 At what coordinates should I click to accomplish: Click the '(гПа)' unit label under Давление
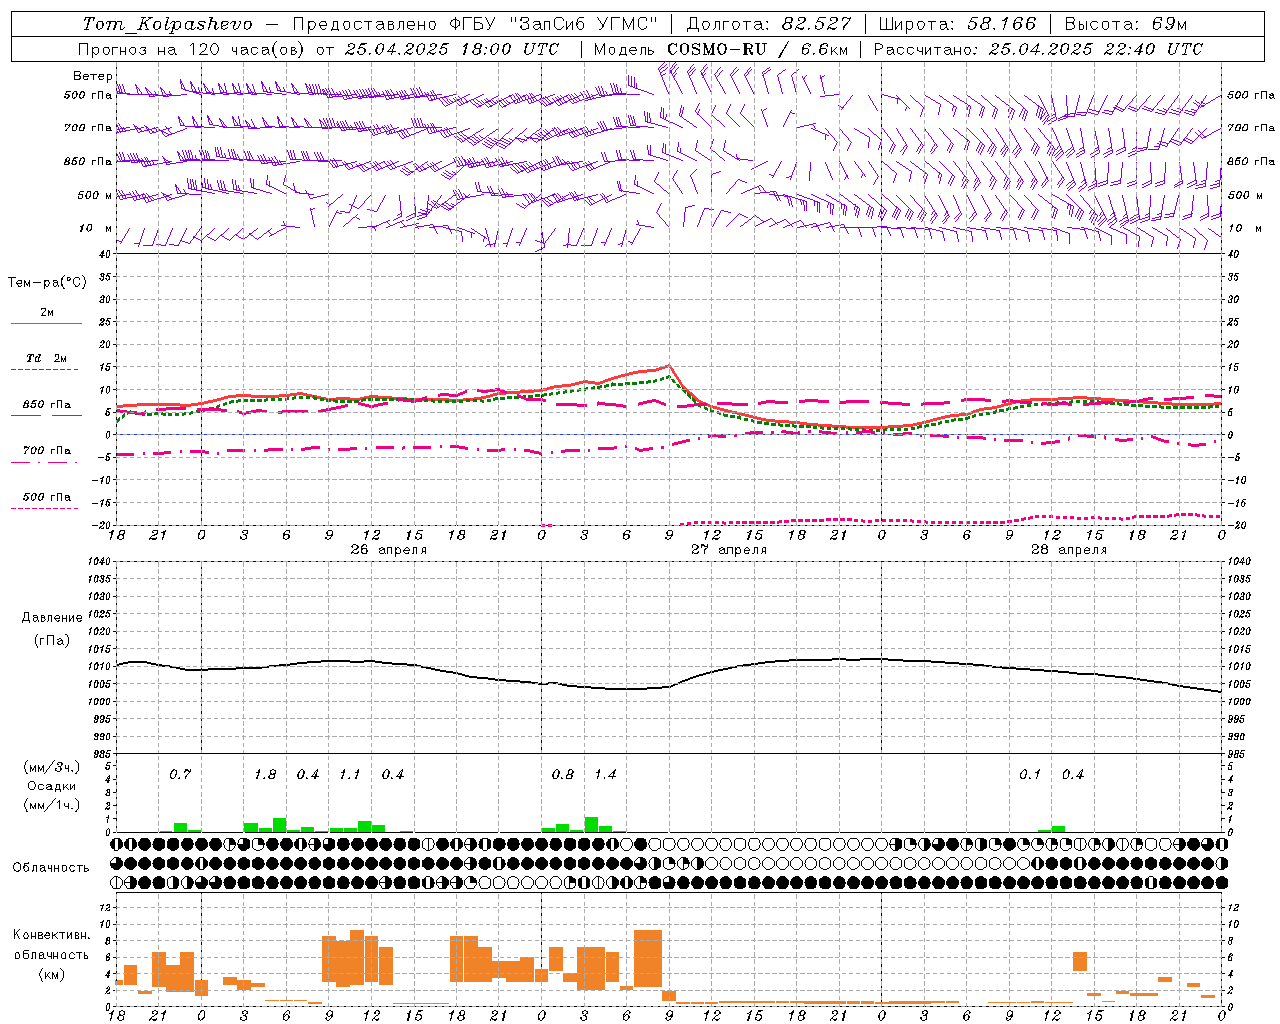52,640
